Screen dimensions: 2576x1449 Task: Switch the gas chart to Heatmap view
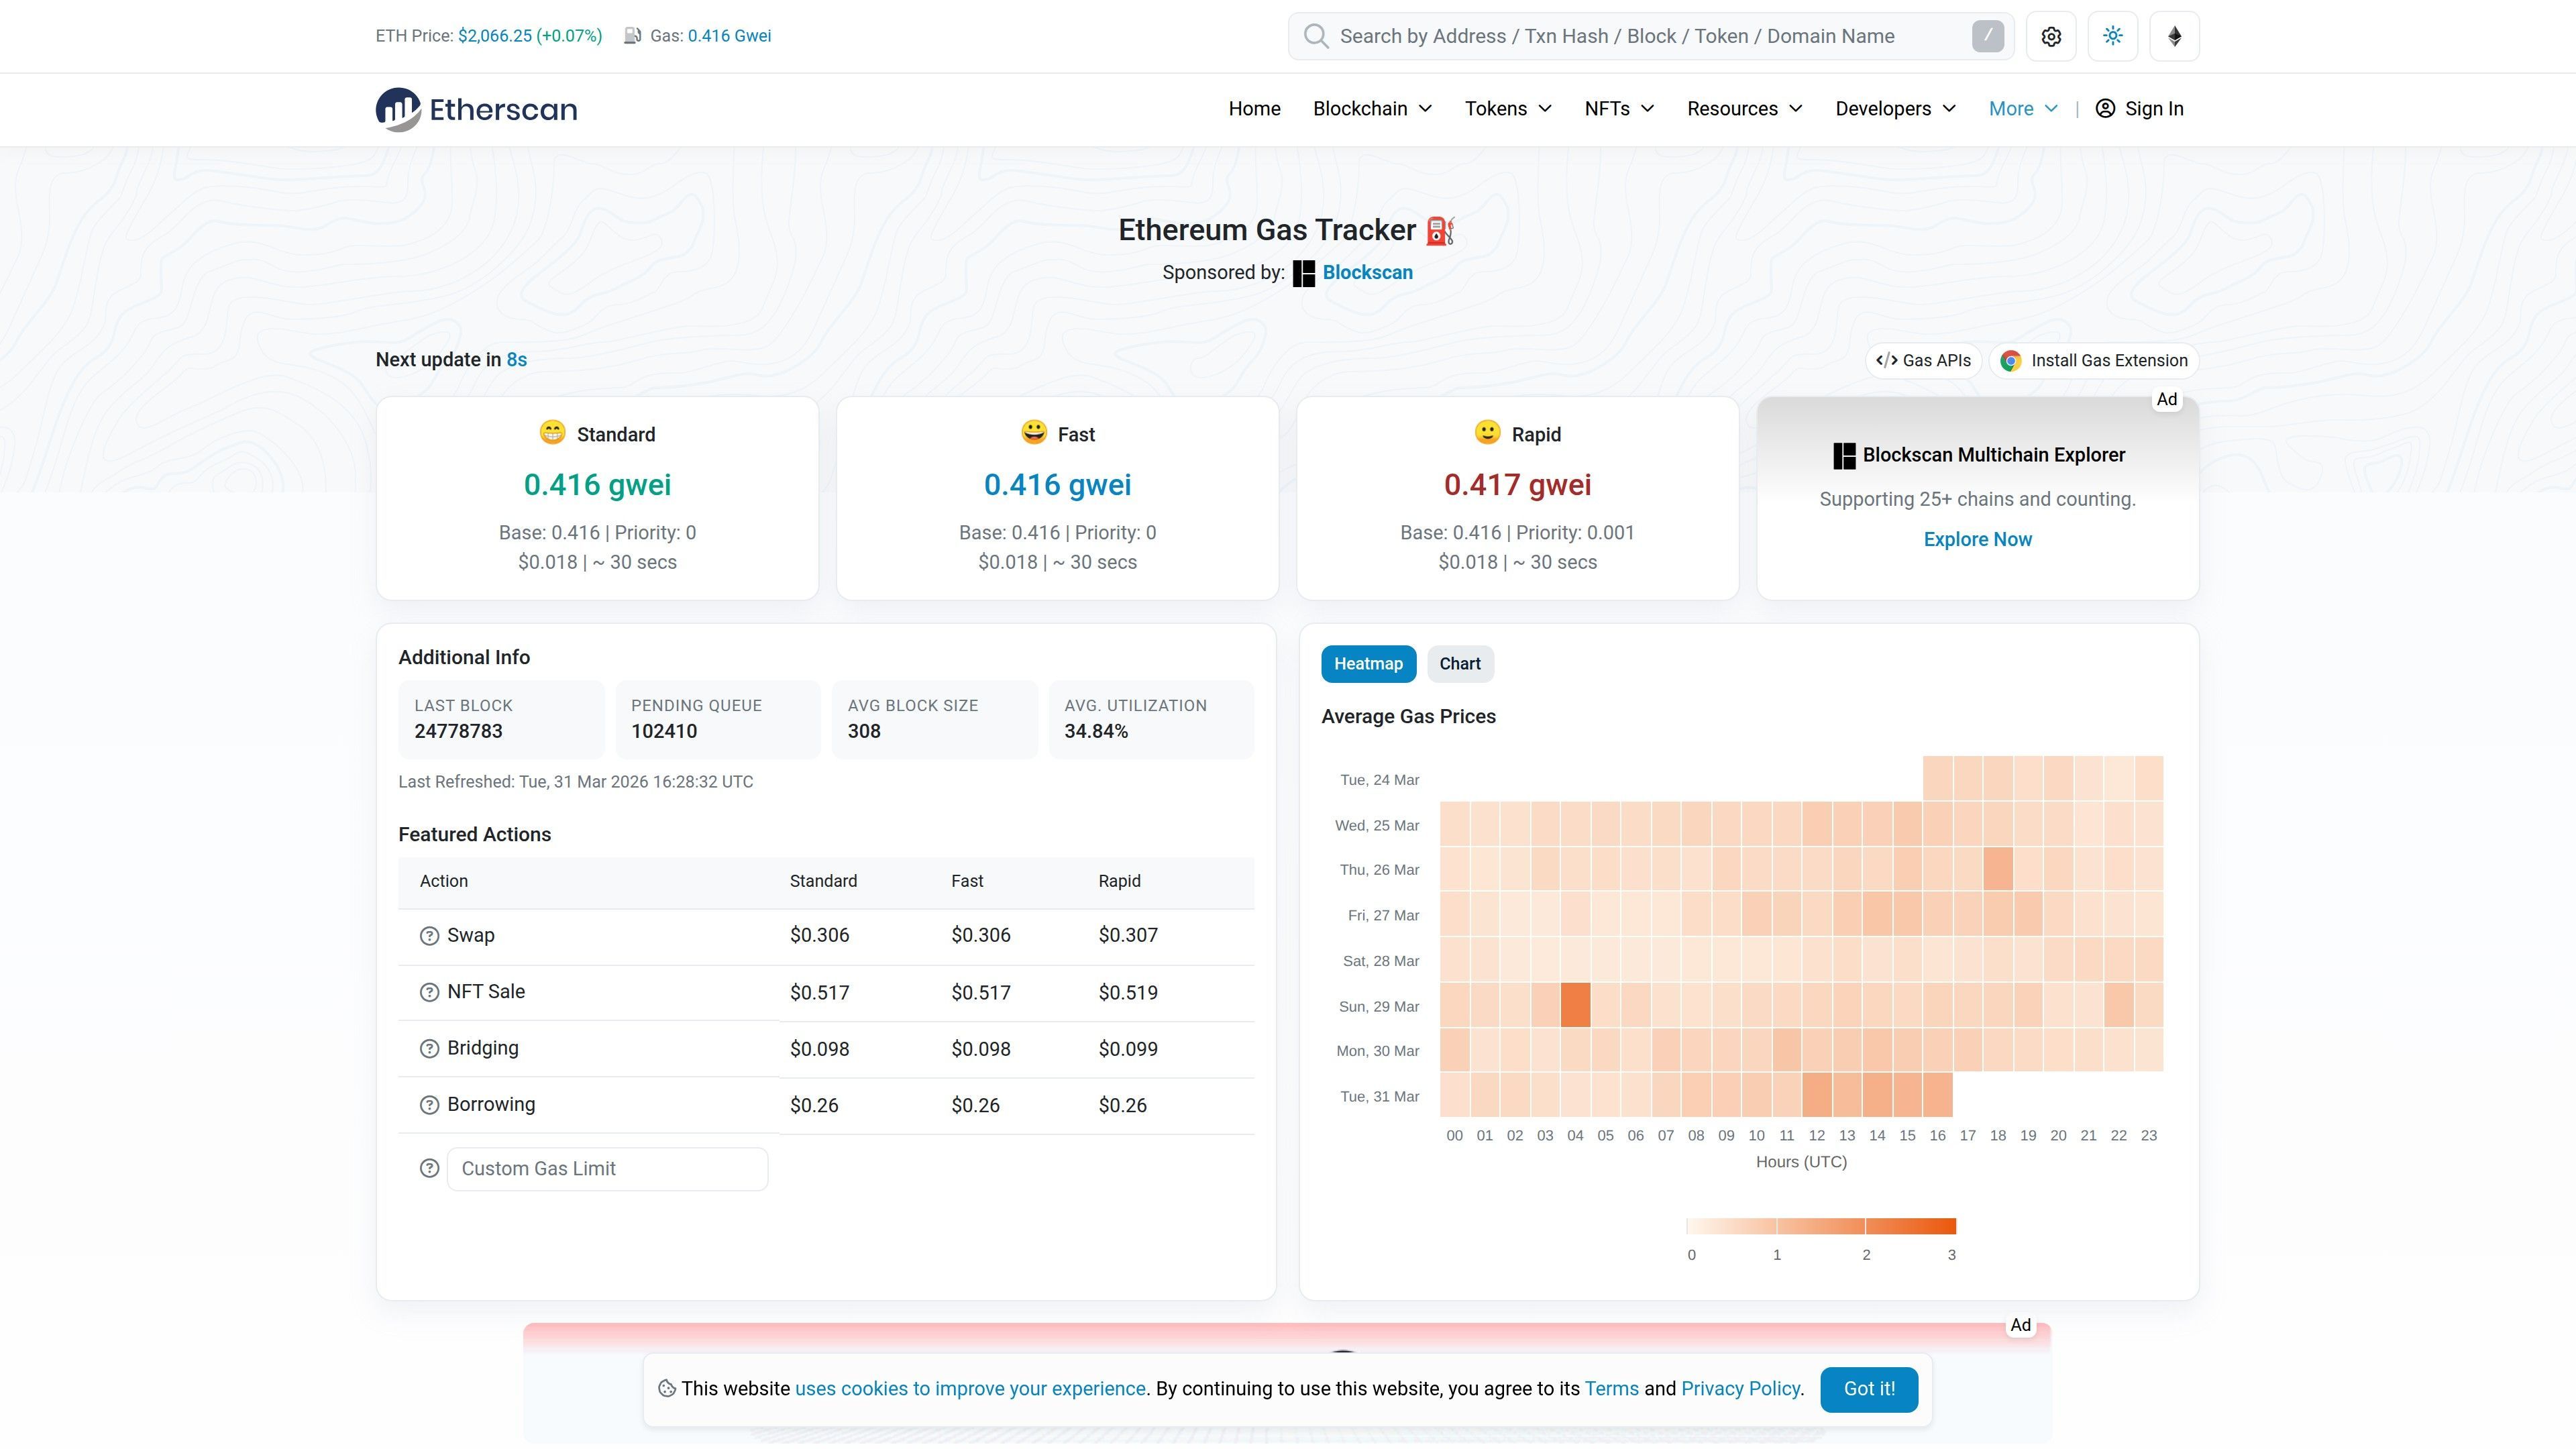pos(1368,663)
